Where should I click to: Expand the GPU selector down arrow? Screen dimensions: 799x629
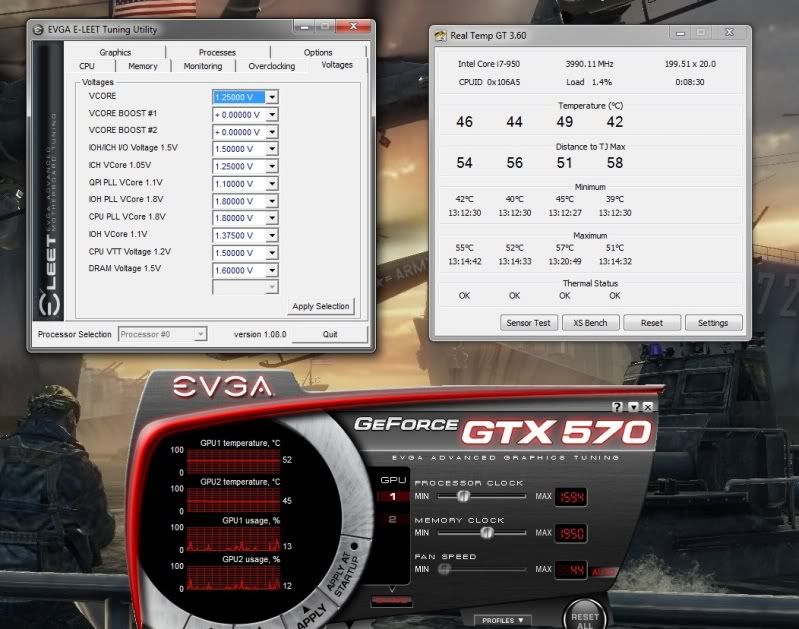click(x=392, y=589)
